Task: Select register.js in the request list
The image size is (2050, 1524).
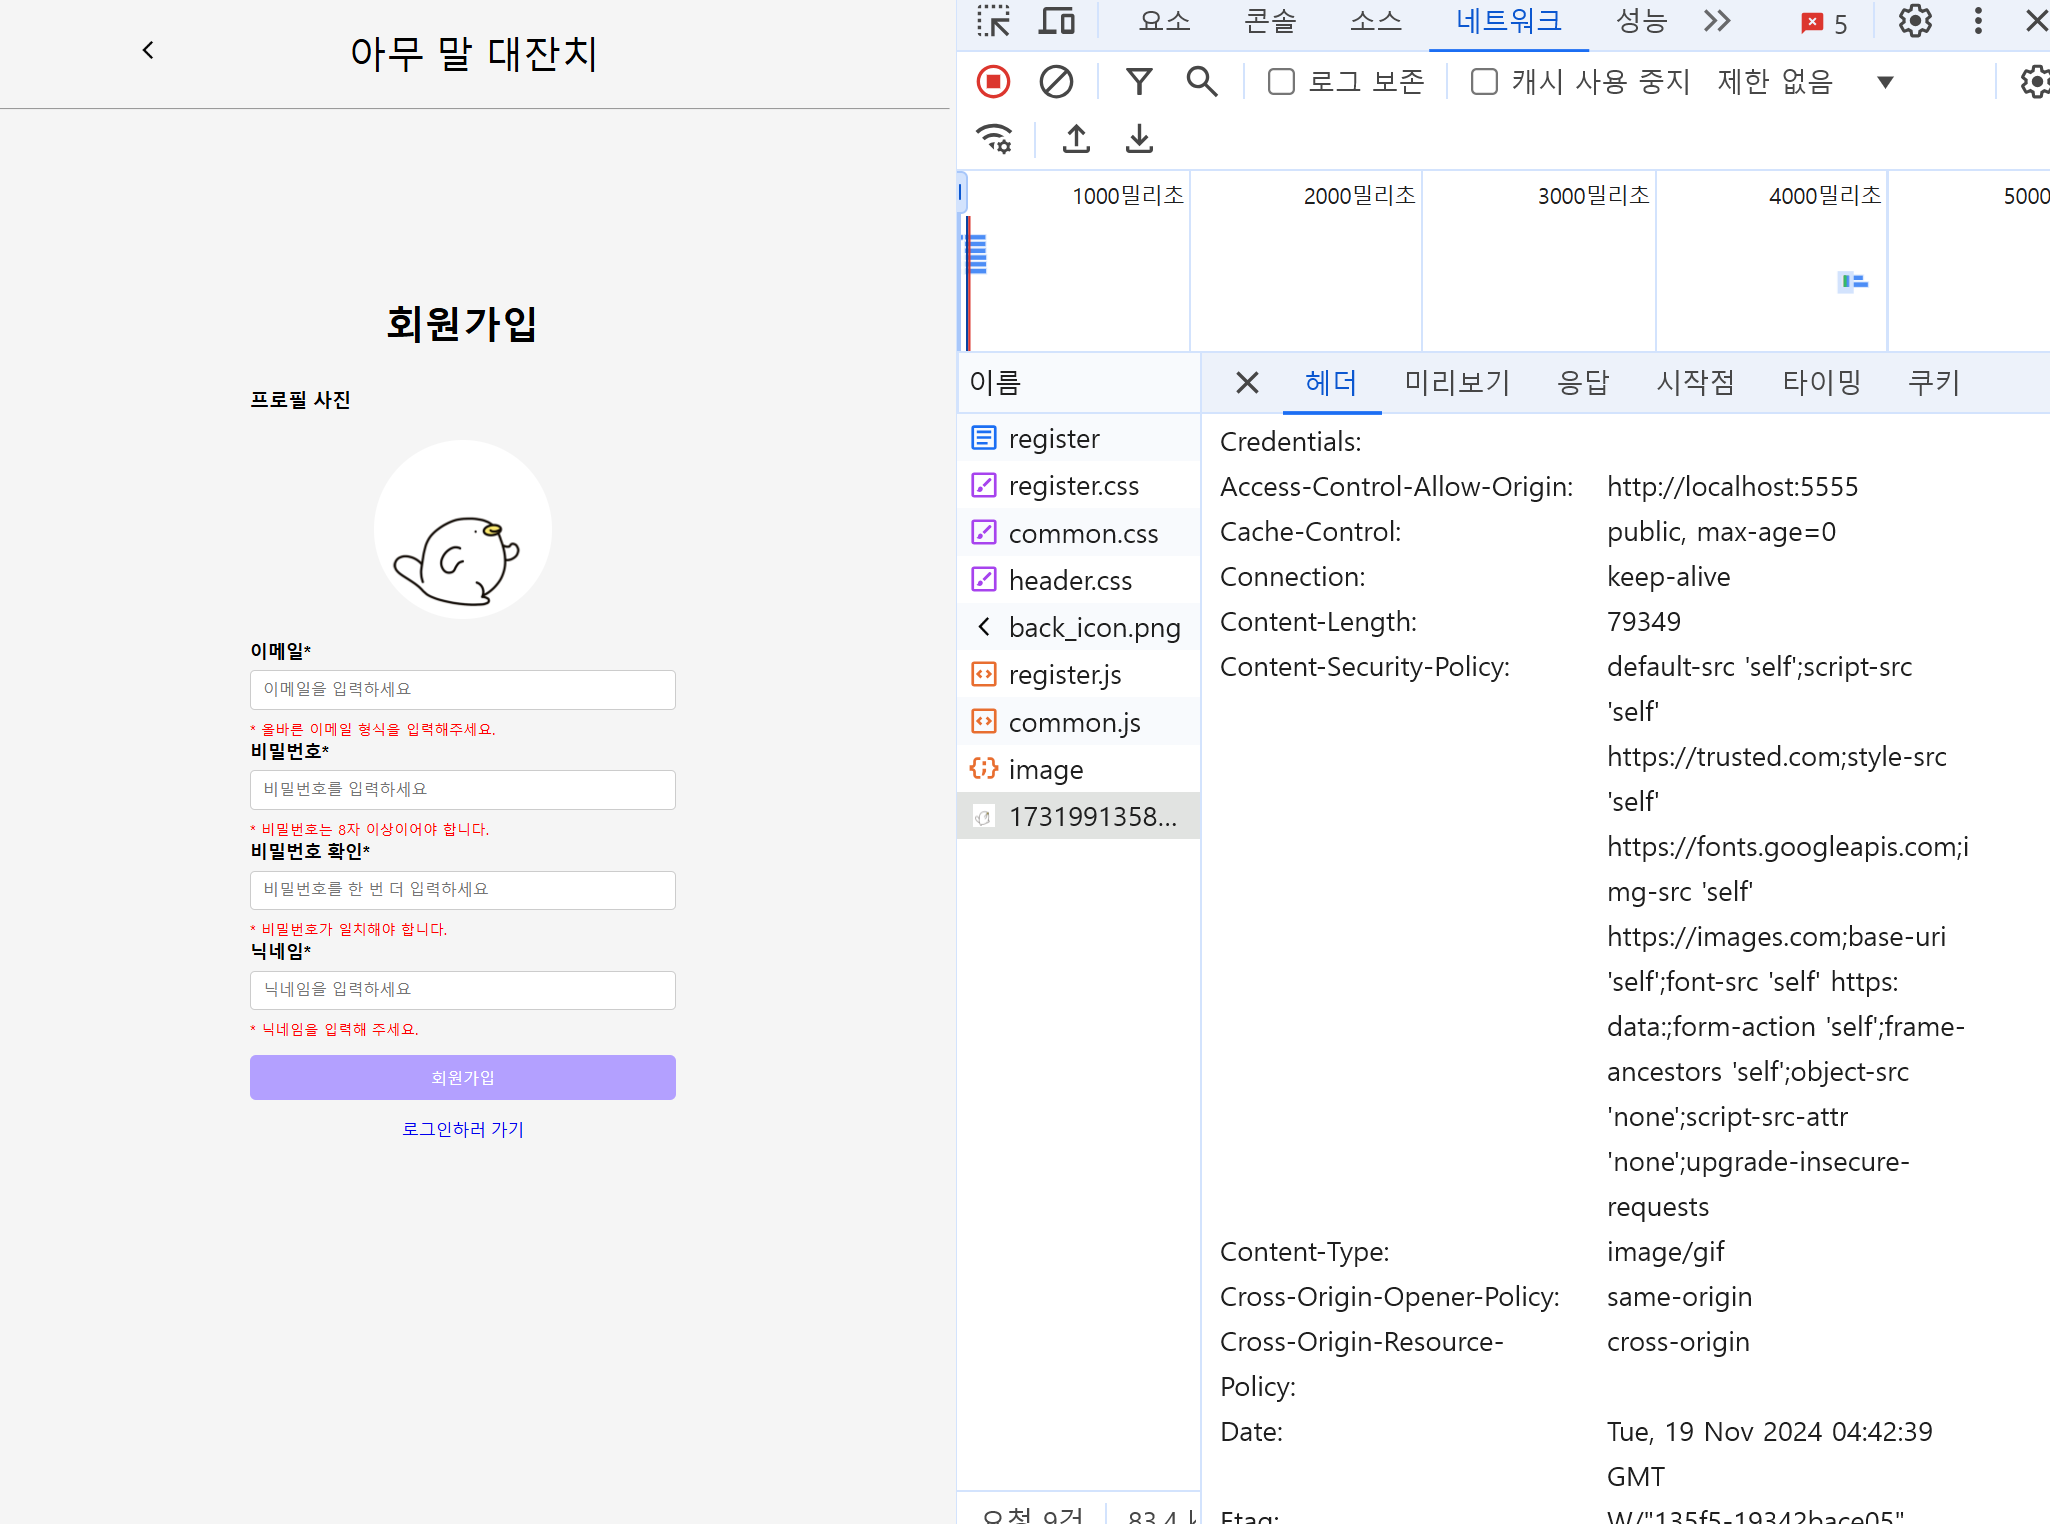Action: point(1065,675)
